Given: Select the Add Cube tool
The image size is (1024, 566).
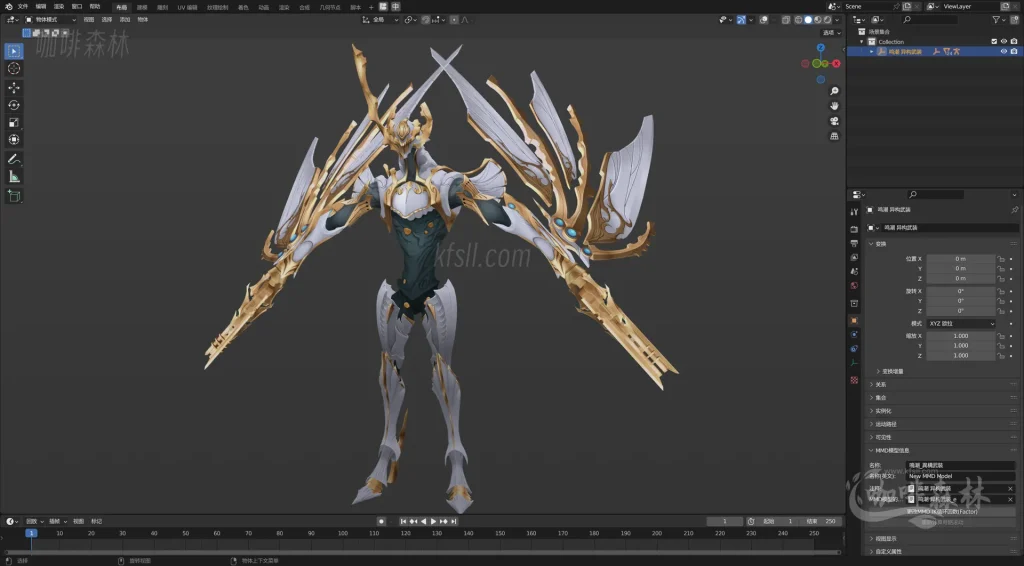Looking at the screenshot, I should (14, 196).
